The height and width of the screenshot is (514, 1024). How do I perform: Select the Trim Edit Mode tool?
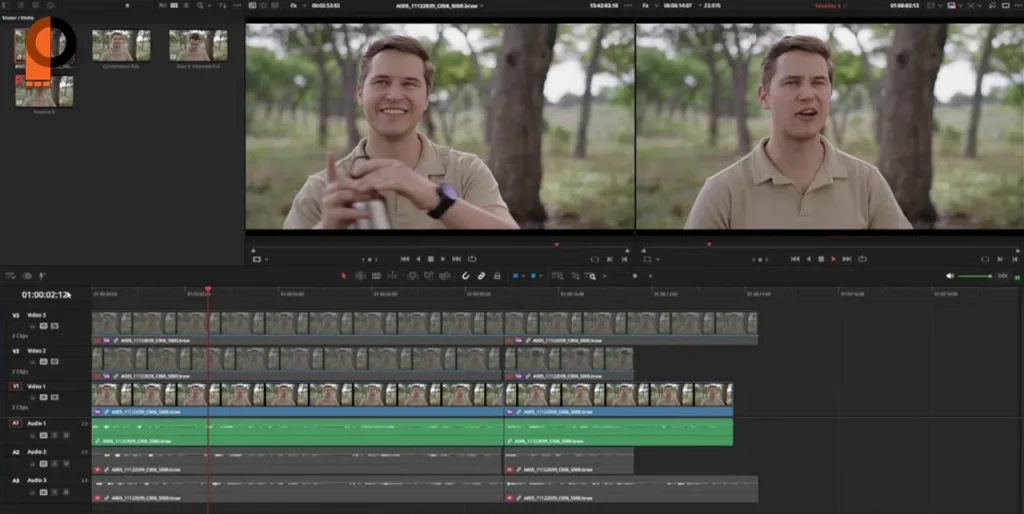tap(360, 275)
